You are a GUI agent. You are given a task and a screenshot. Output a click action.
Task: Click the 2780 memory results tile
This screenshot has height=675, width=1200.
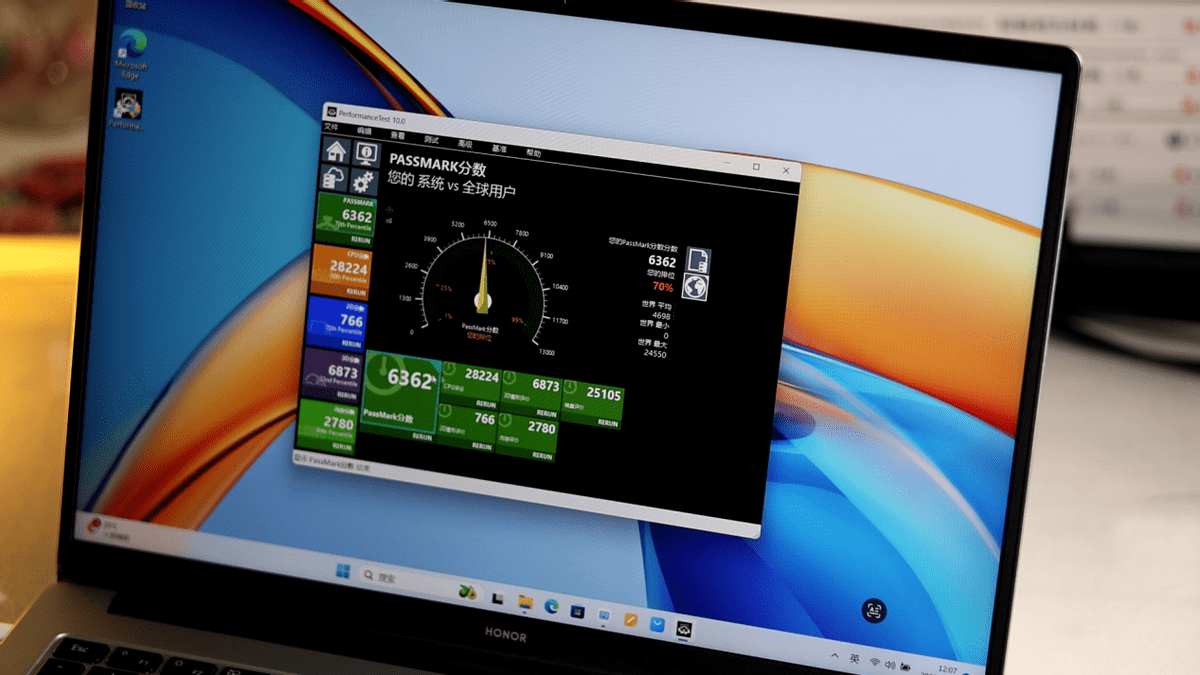pos(526,438)
